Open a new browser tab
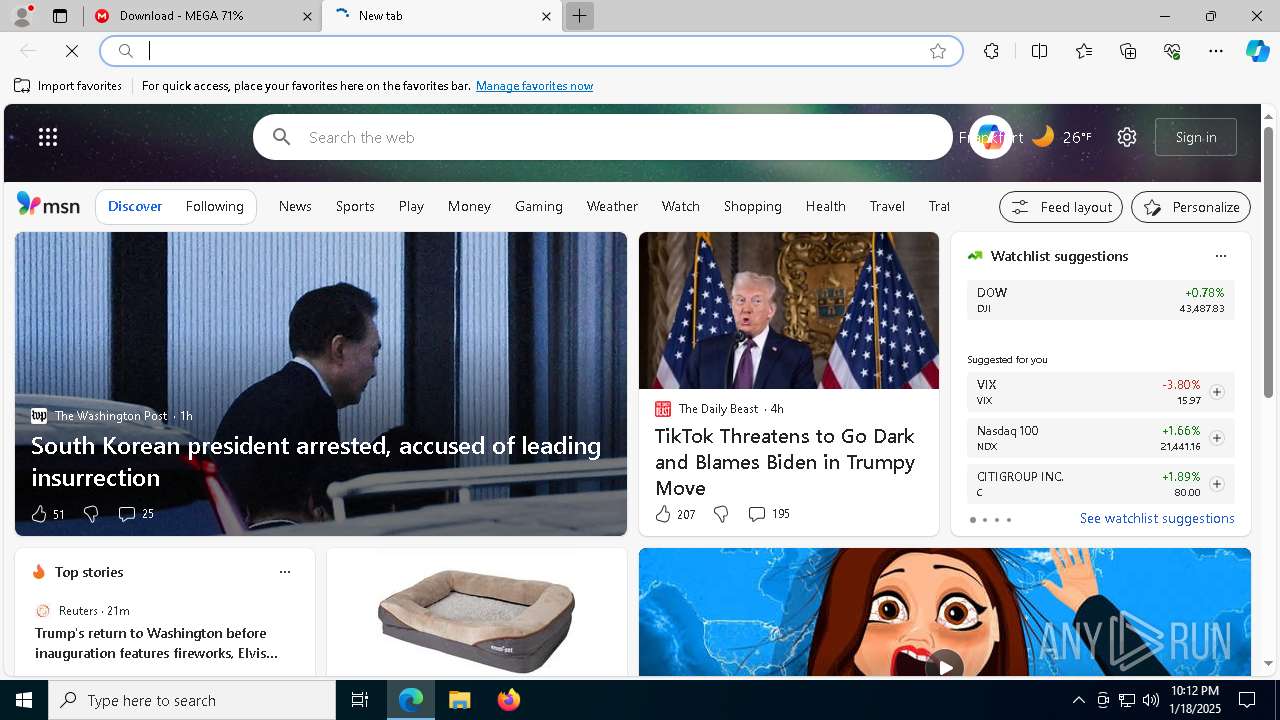 (579, 16)
